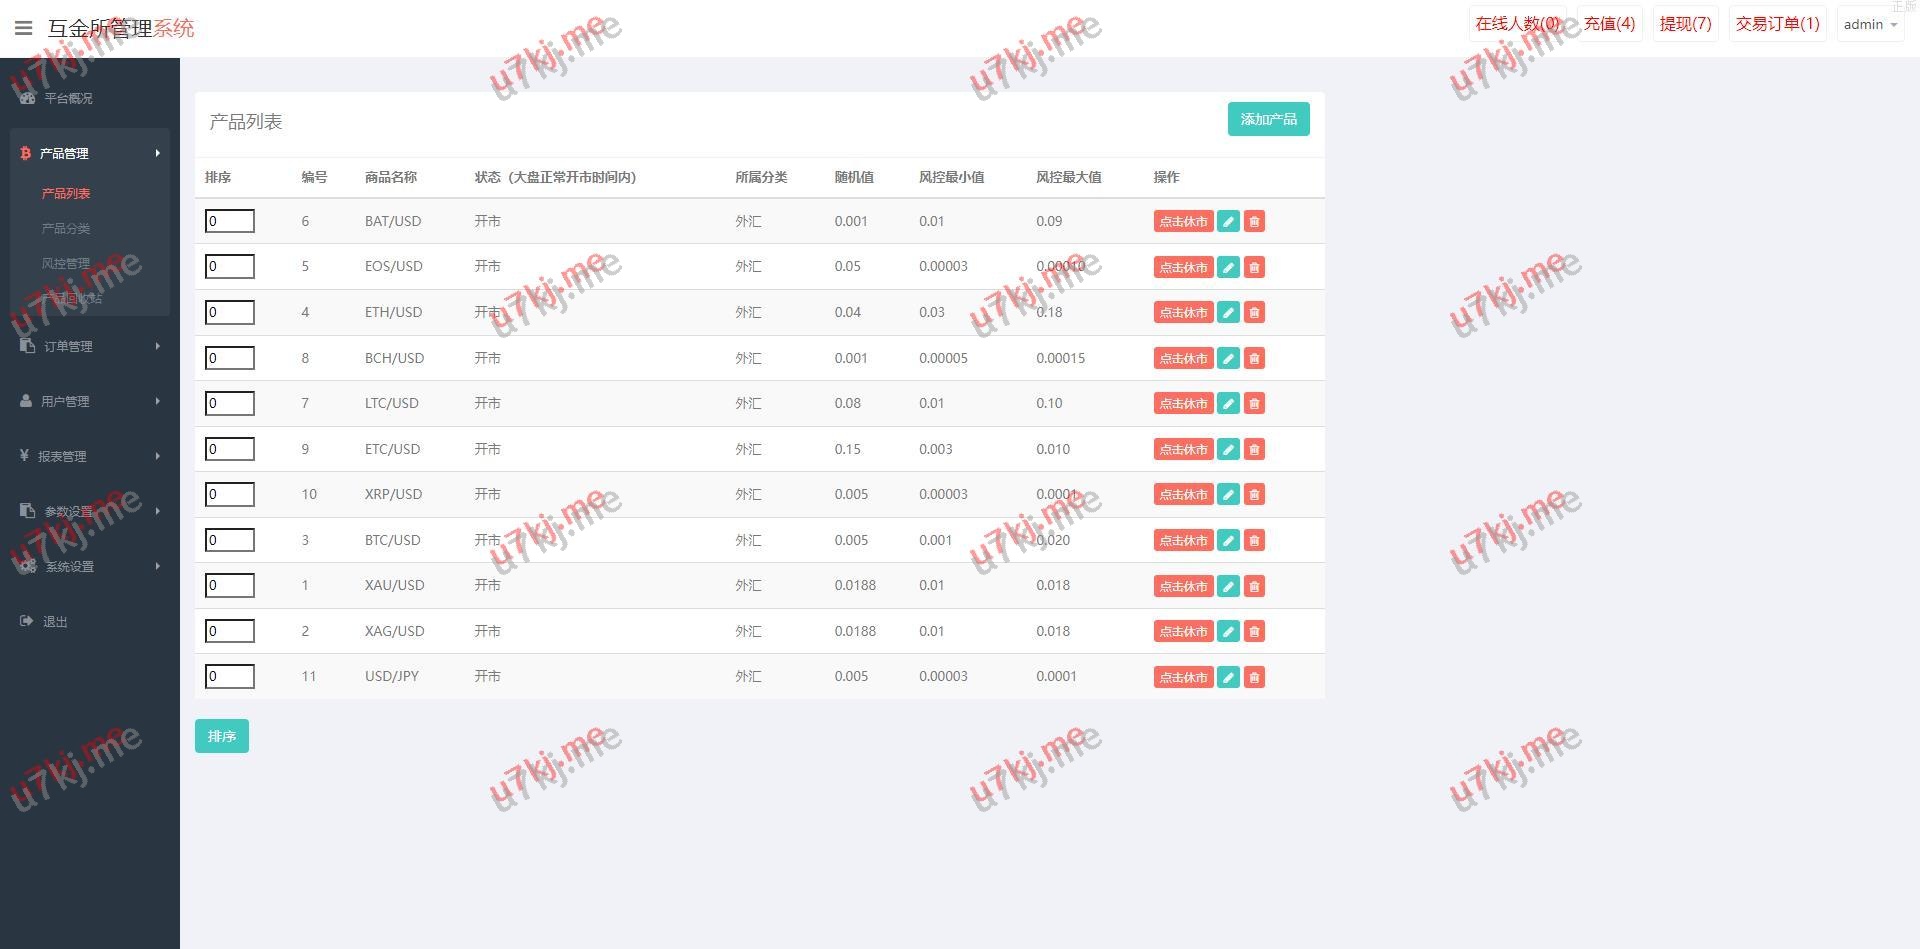This screenshot has height=949, width=1920.
Task: Click the 添加产品 button
Action: click(1268, 119)
